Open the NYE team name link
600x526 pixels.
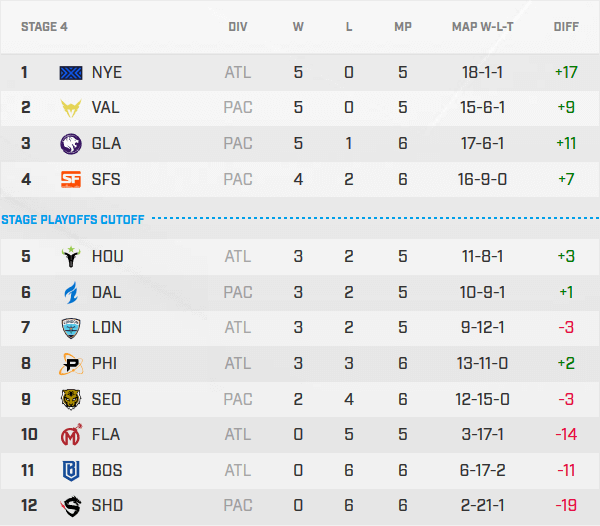(x=107, y=72)
